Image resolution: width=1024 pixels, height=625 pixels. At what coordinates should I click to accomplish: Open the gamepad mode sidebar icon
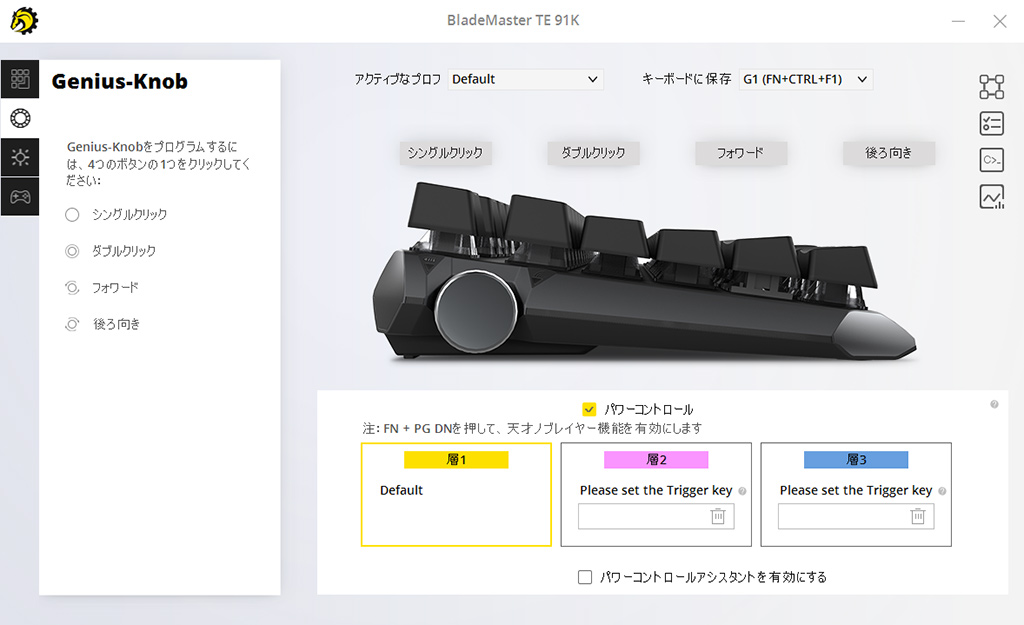coord(20,196)
